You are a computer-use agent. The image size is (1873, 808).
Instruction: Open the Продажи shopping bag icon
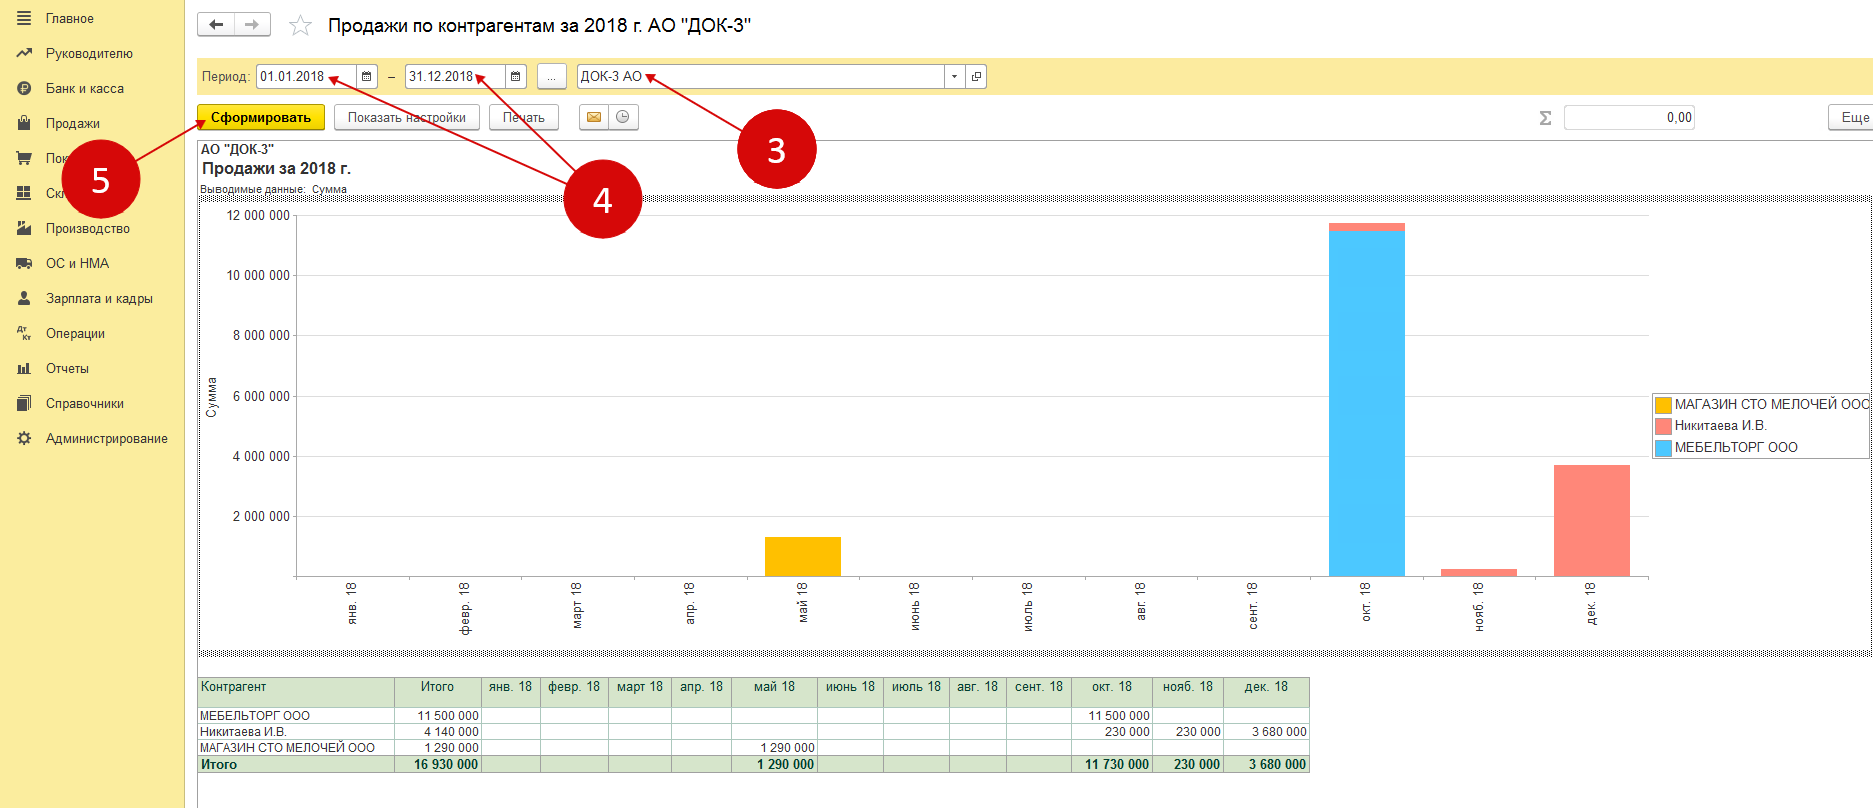pyautogui.click(x=24, y=123)
